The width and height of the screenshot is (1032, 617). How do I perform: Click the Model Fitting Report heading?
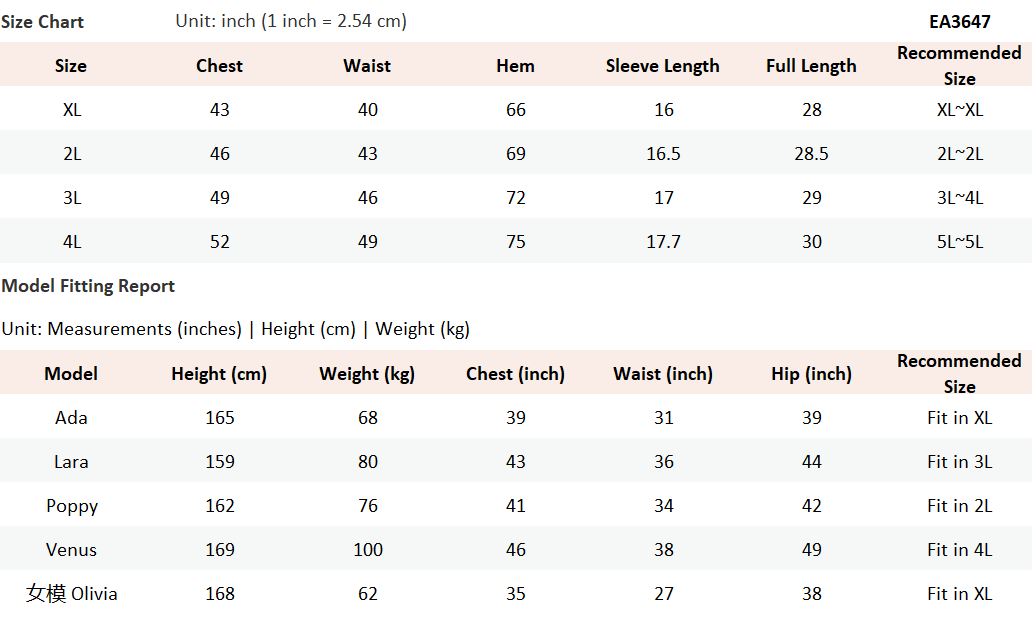pos(88,286)
